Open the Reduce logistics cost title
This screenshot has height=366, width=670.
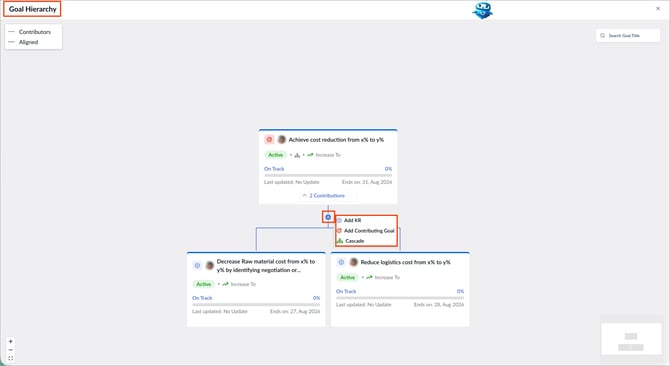pyautogui.click(x=406, y=262)
